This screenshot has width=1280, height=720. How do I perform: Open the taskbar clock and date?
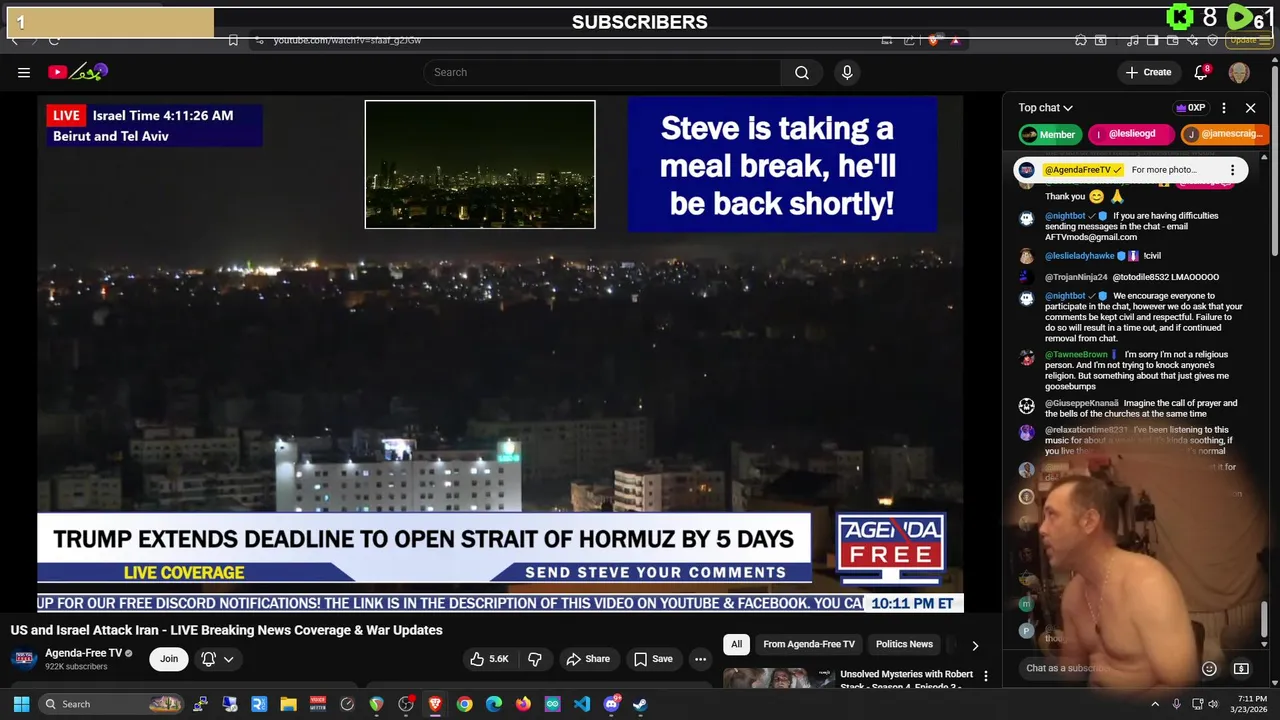point(1251,704)
